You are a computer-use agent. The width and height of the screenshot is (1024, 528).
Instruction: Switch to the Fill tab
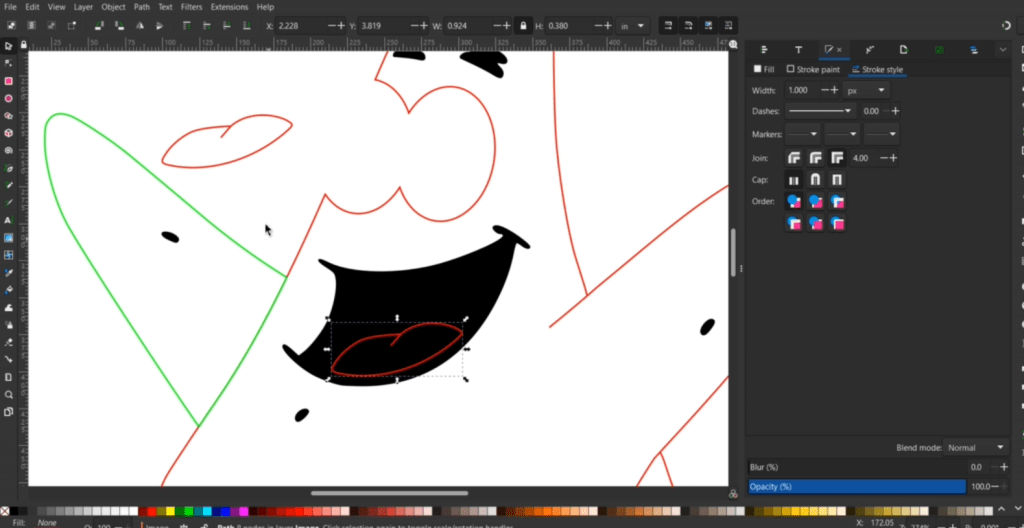[764, 70]
